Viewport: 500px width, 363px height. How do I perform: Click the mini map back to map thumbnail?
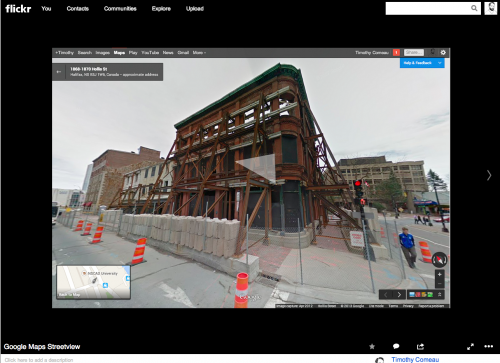[93, 282]
